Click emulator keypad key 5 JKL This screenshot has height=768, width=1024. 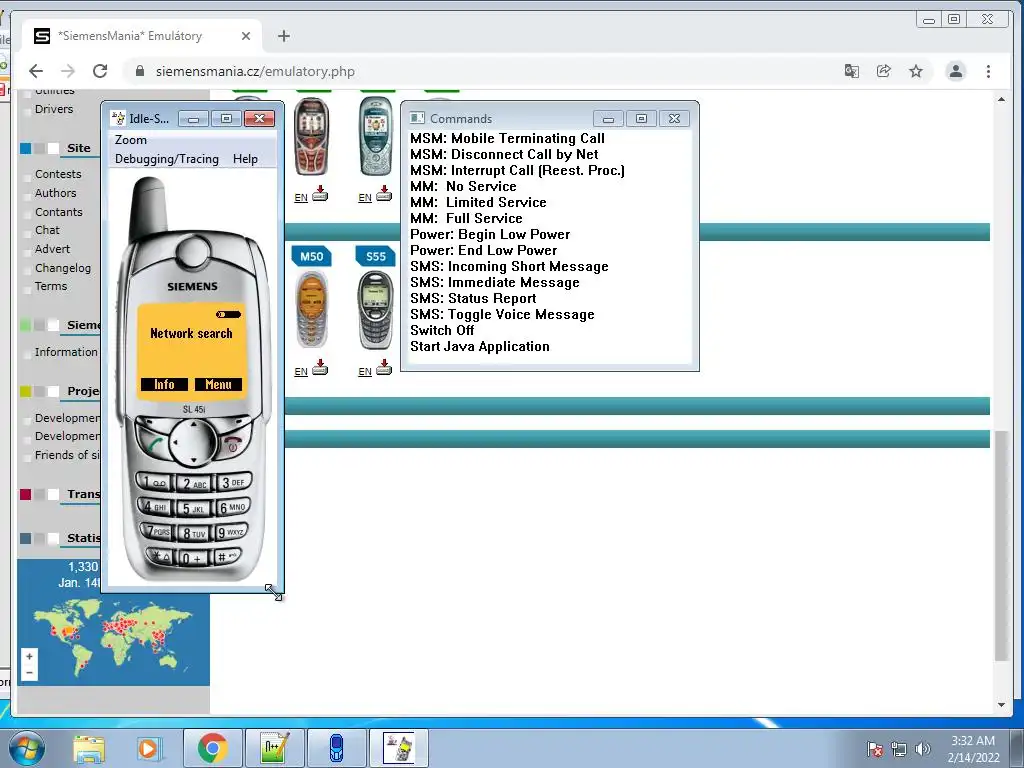(193, 509)
